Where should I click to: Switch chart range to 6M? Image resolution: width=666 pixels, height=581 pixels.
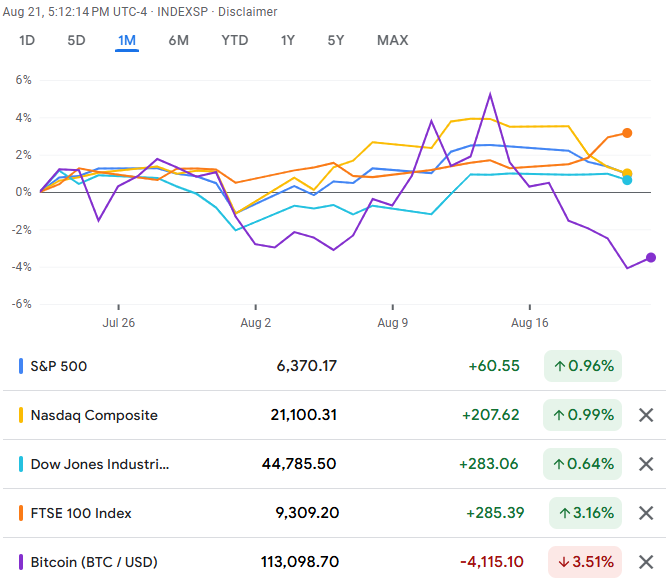tap(178, 40)
